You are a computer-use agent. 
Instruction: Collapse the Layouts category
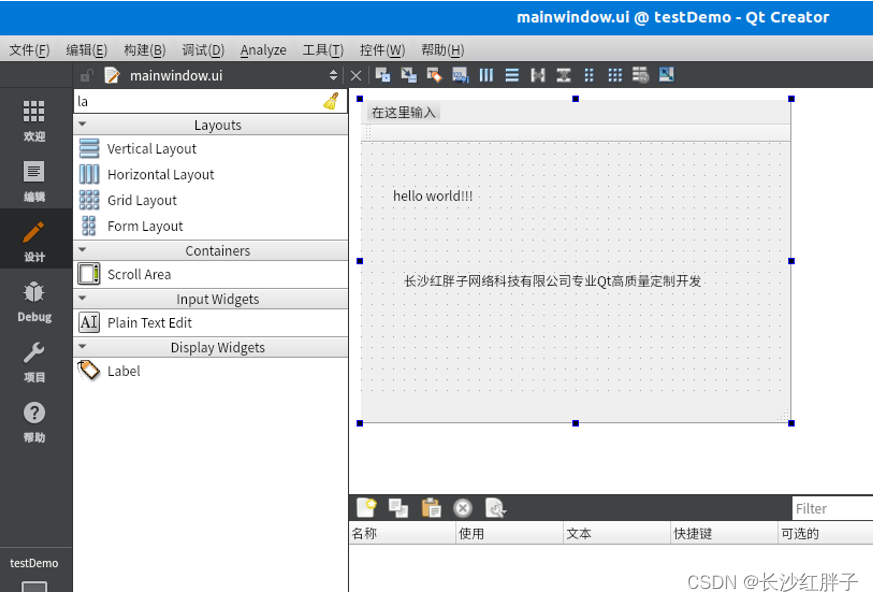coord(82,124)
